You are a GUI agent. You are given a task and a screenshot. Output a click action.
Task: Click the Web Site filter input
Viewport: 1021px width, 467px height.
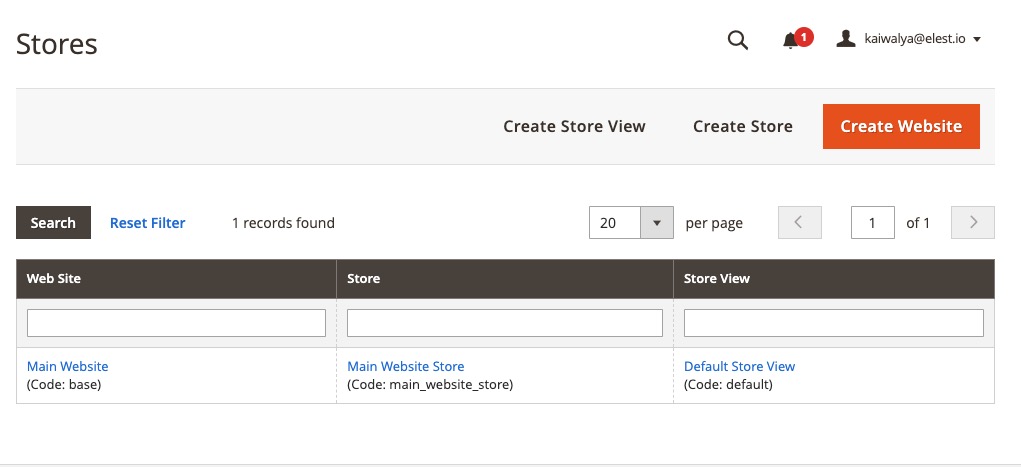176,323
